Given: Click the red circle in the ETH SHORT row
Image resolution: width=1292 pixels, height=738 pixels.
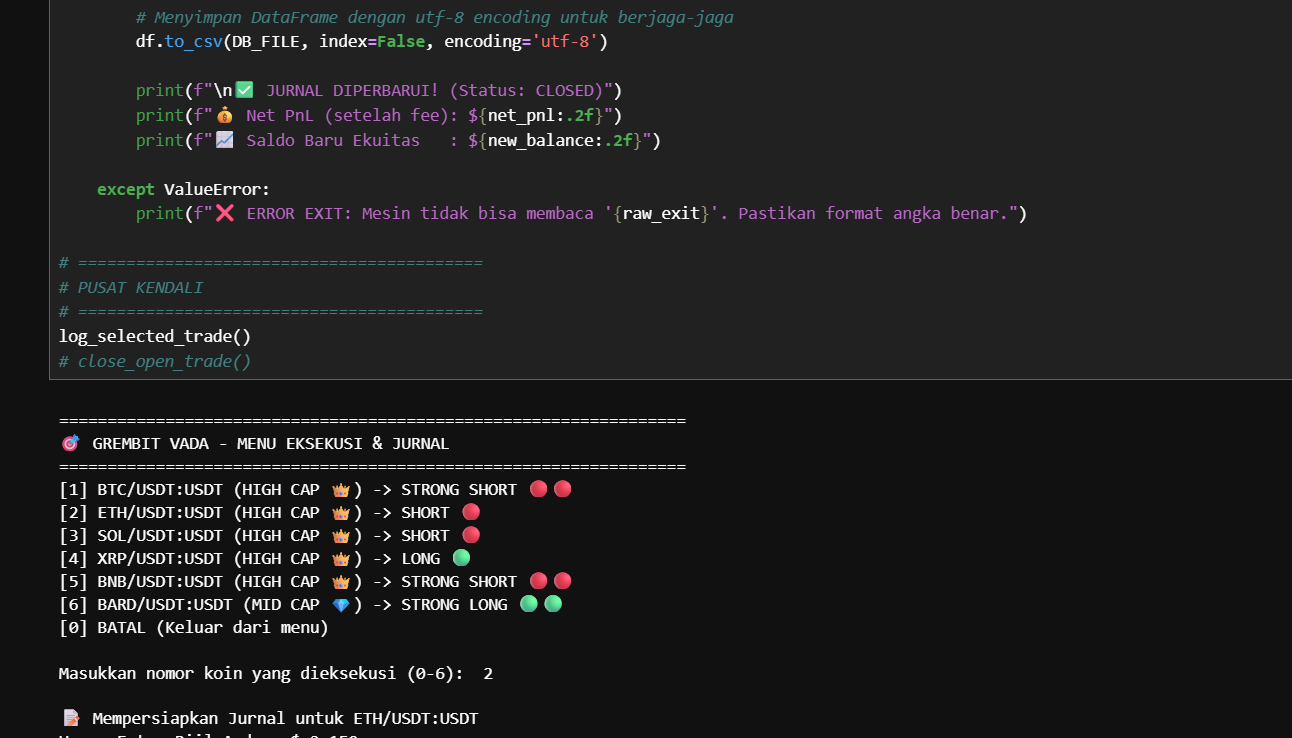Looking at the screenshot, I should click(471, 512).
